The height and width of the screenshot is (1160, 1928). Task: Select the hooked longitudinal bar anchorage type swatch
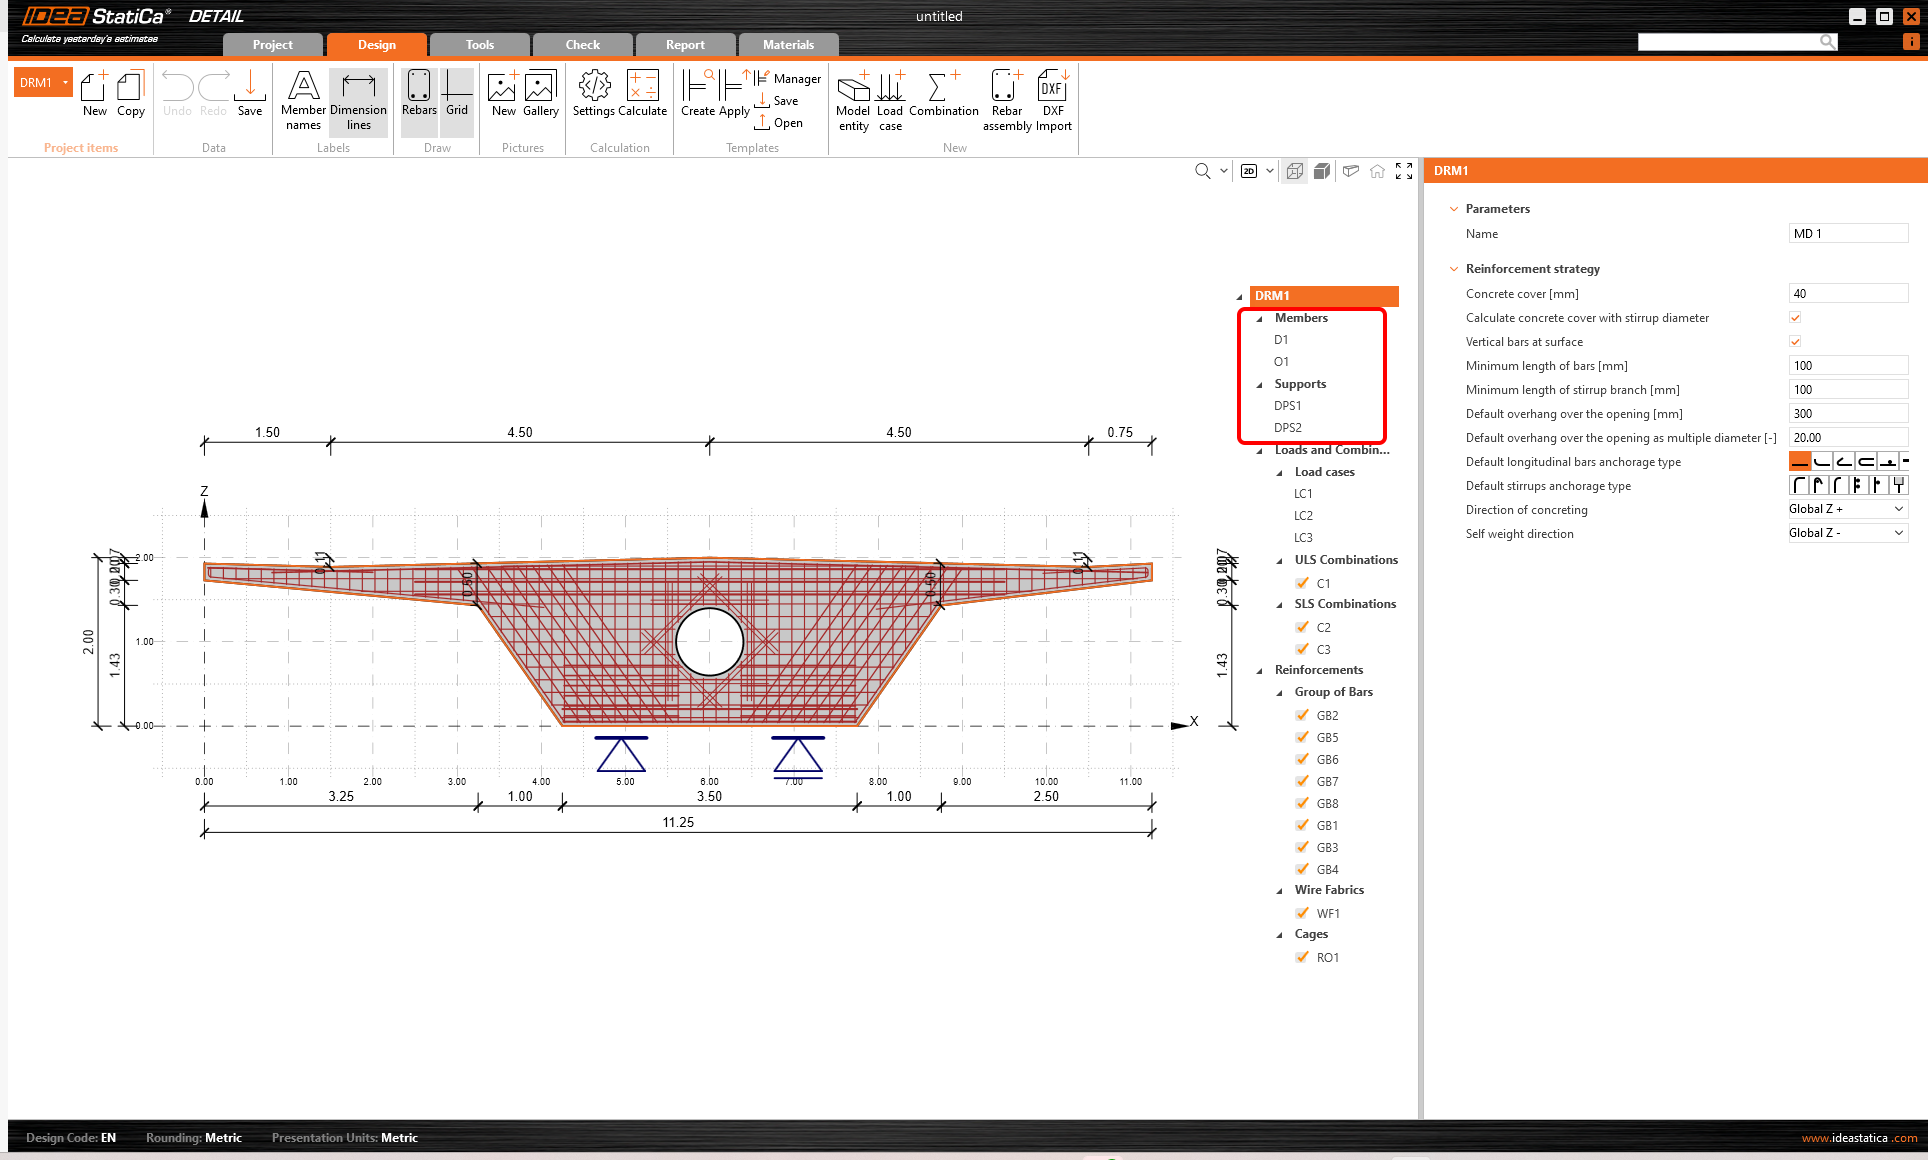coord(1822,460)
